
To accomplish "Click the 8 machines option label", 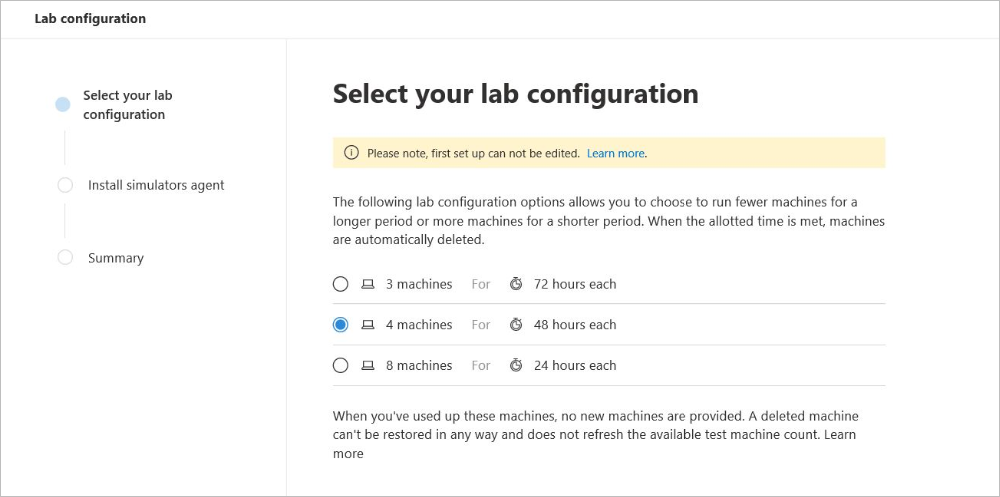I will pyautogui.click(x=419, y=366).
